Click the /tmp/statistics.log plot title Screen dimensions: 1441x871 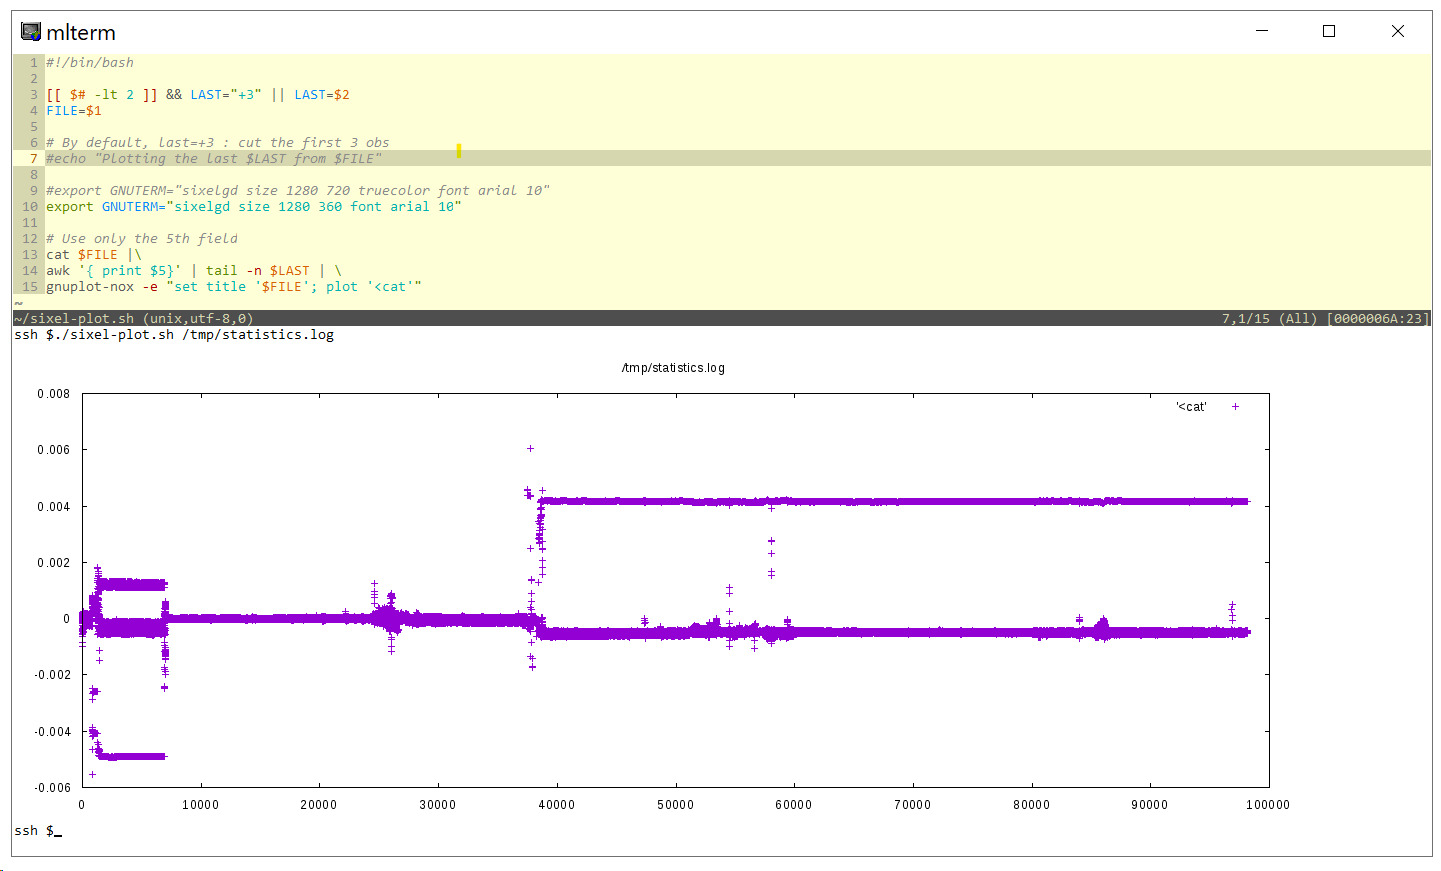pyautogui.click(x=673, y=368)
